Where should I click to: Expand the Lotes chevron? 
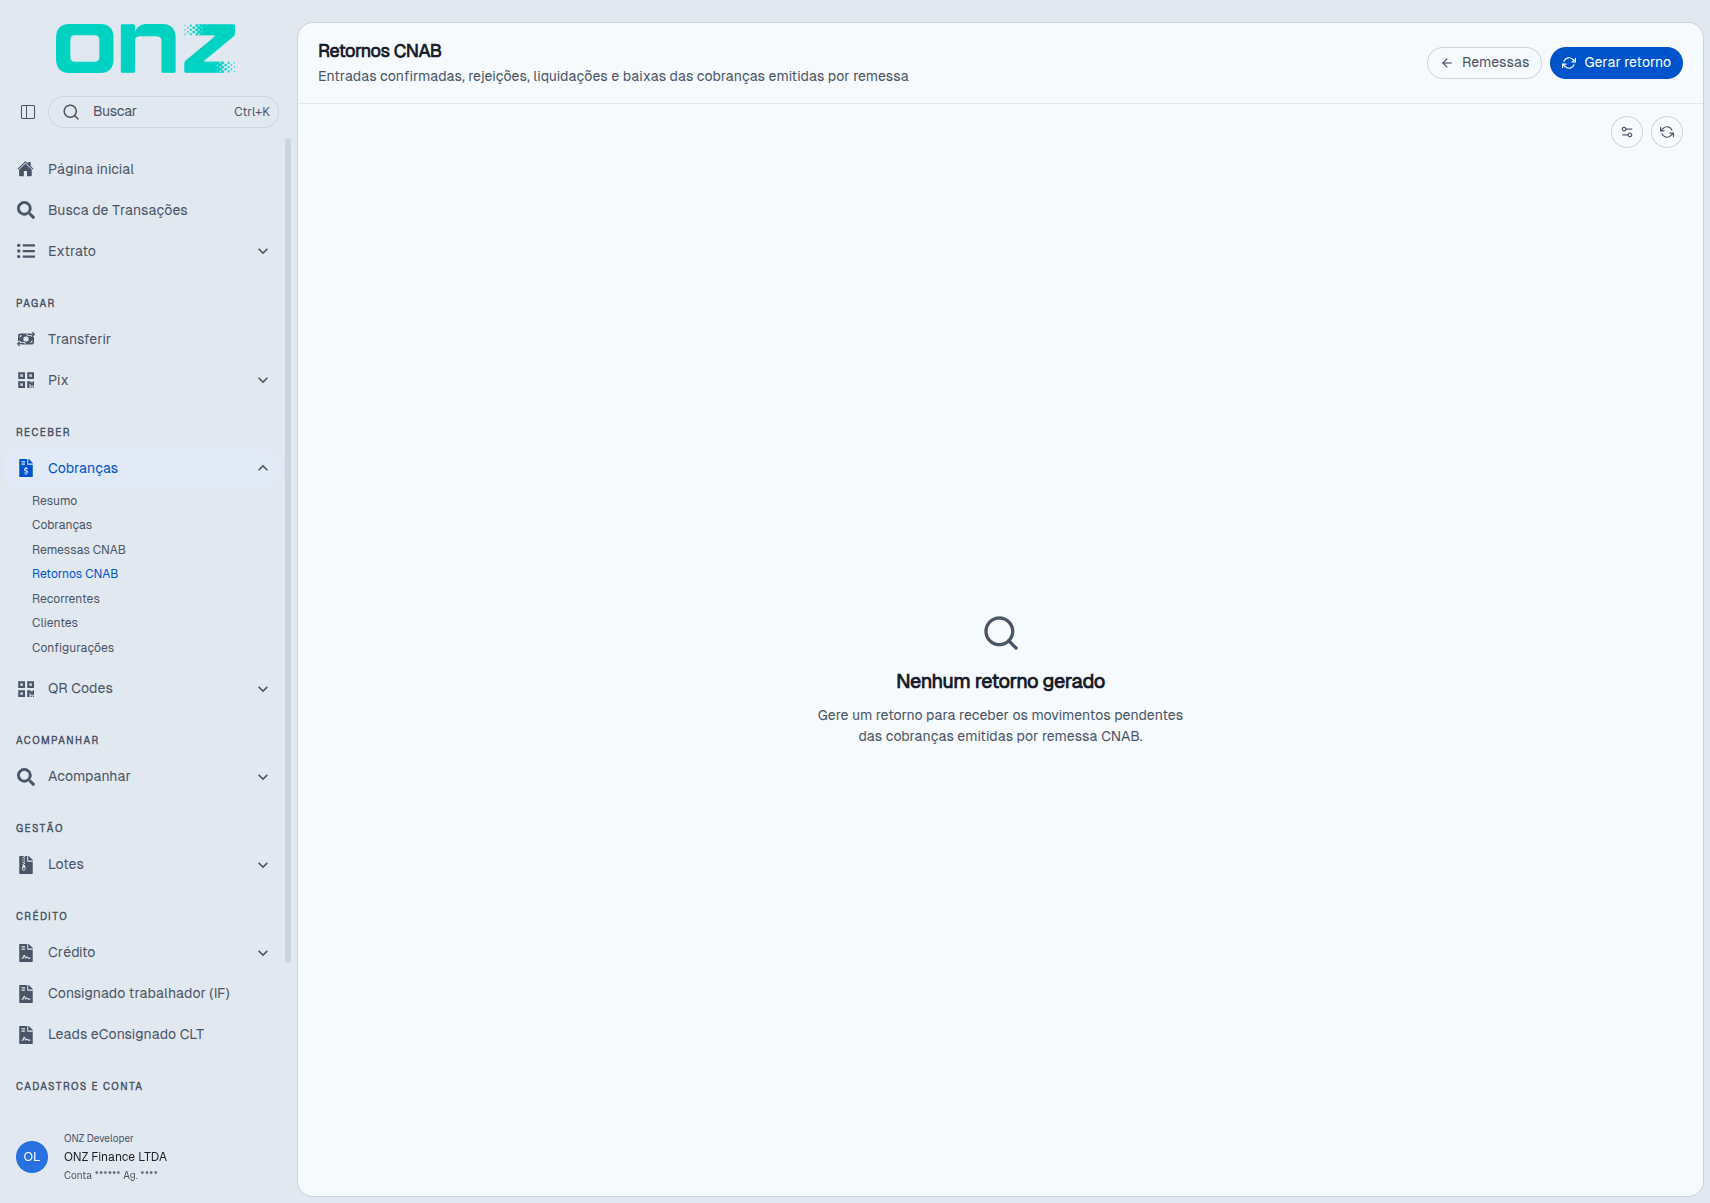click(x=263, y=864)
